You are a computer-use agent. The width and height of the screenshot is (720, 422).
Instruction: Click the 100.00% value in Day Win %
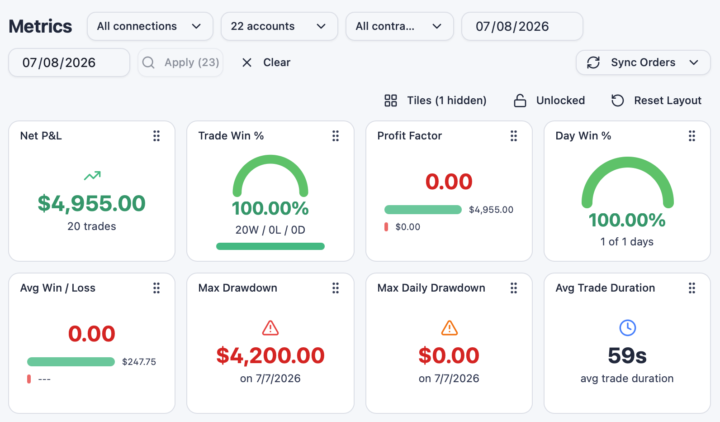point(627,220)
